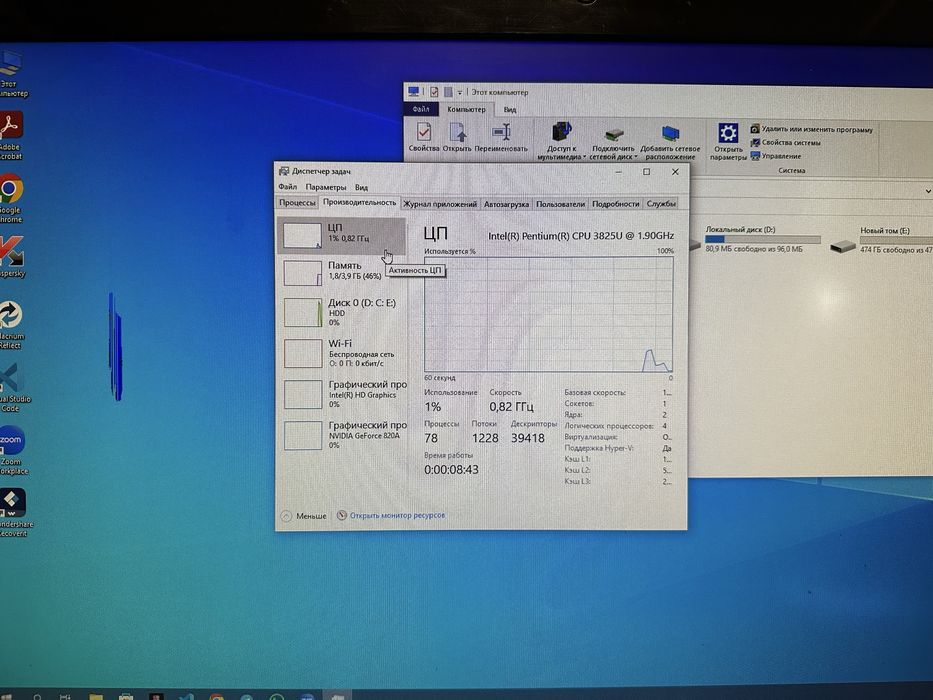Click the computer icon in the Explorer title bar

[x=414, y=92]
